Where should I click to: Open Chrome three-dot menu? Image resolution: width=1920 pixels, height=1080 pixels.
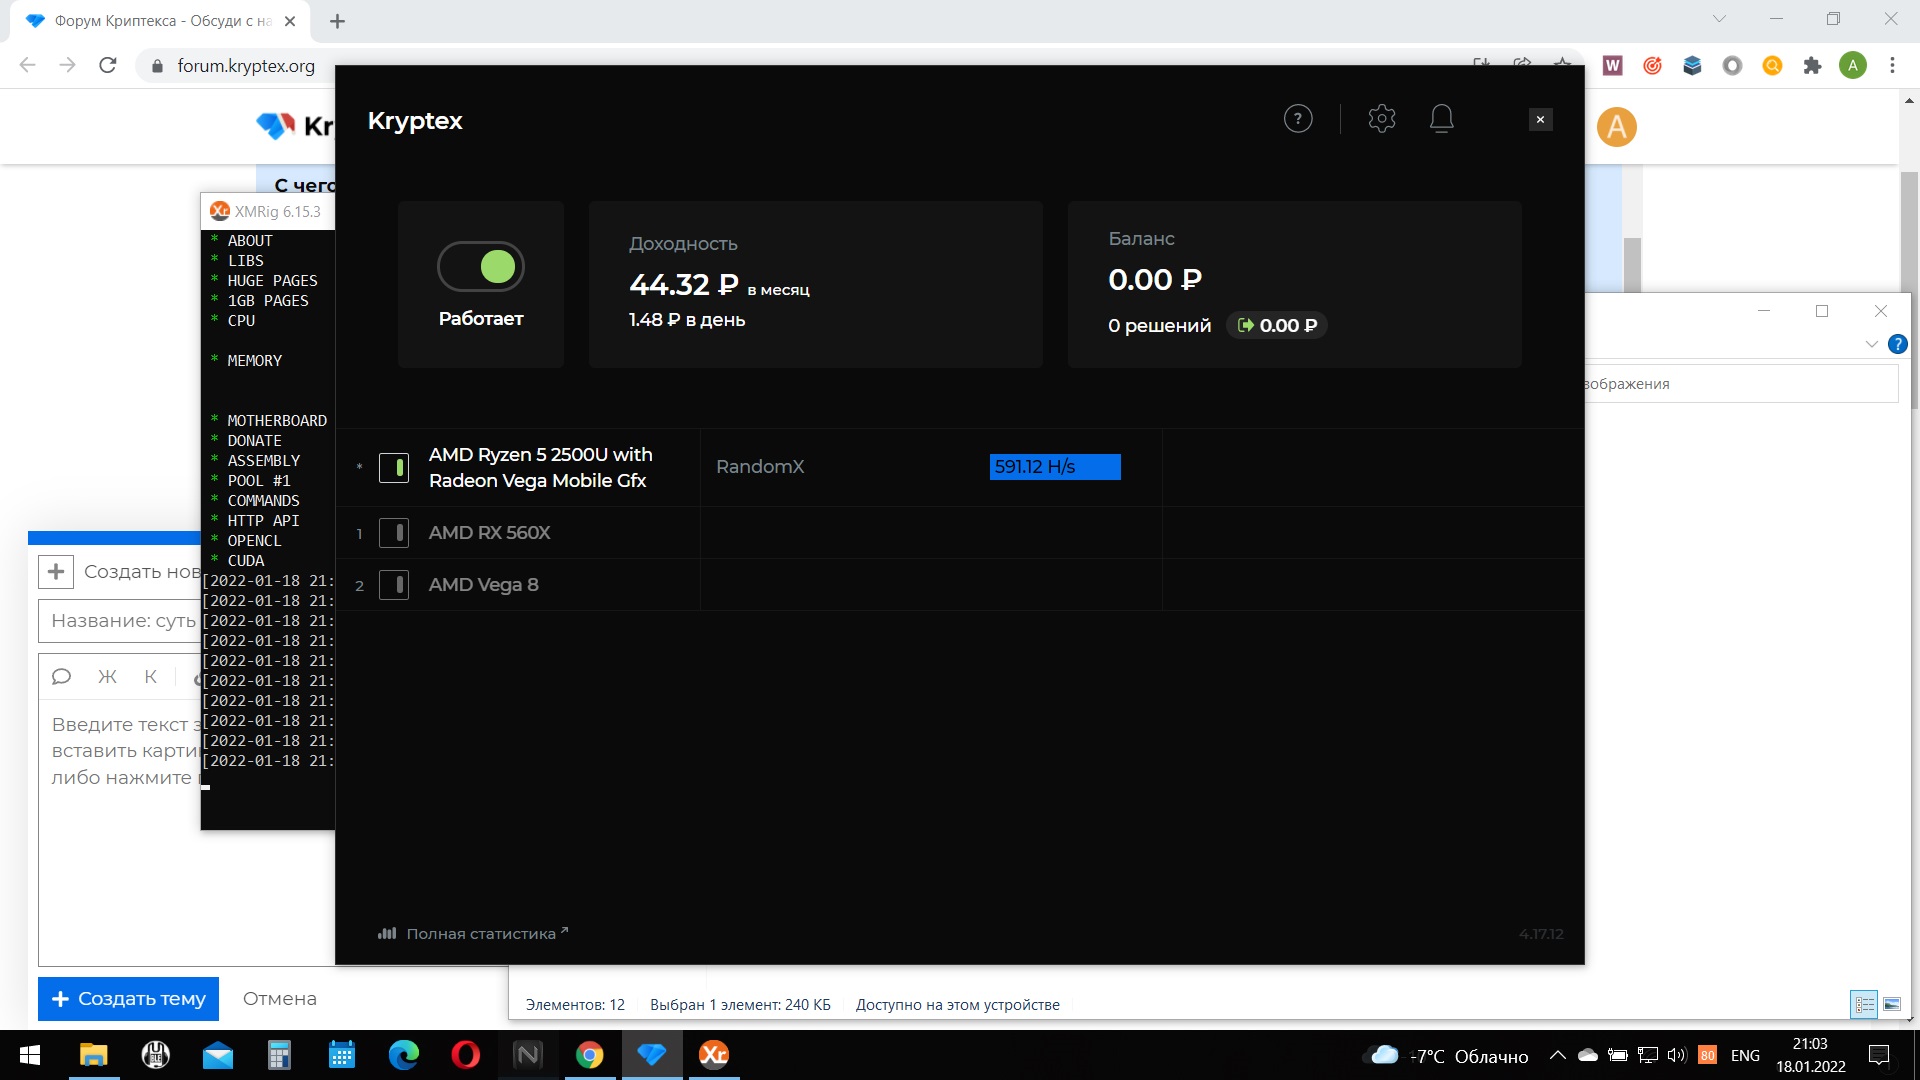[x=1892, y=65]
